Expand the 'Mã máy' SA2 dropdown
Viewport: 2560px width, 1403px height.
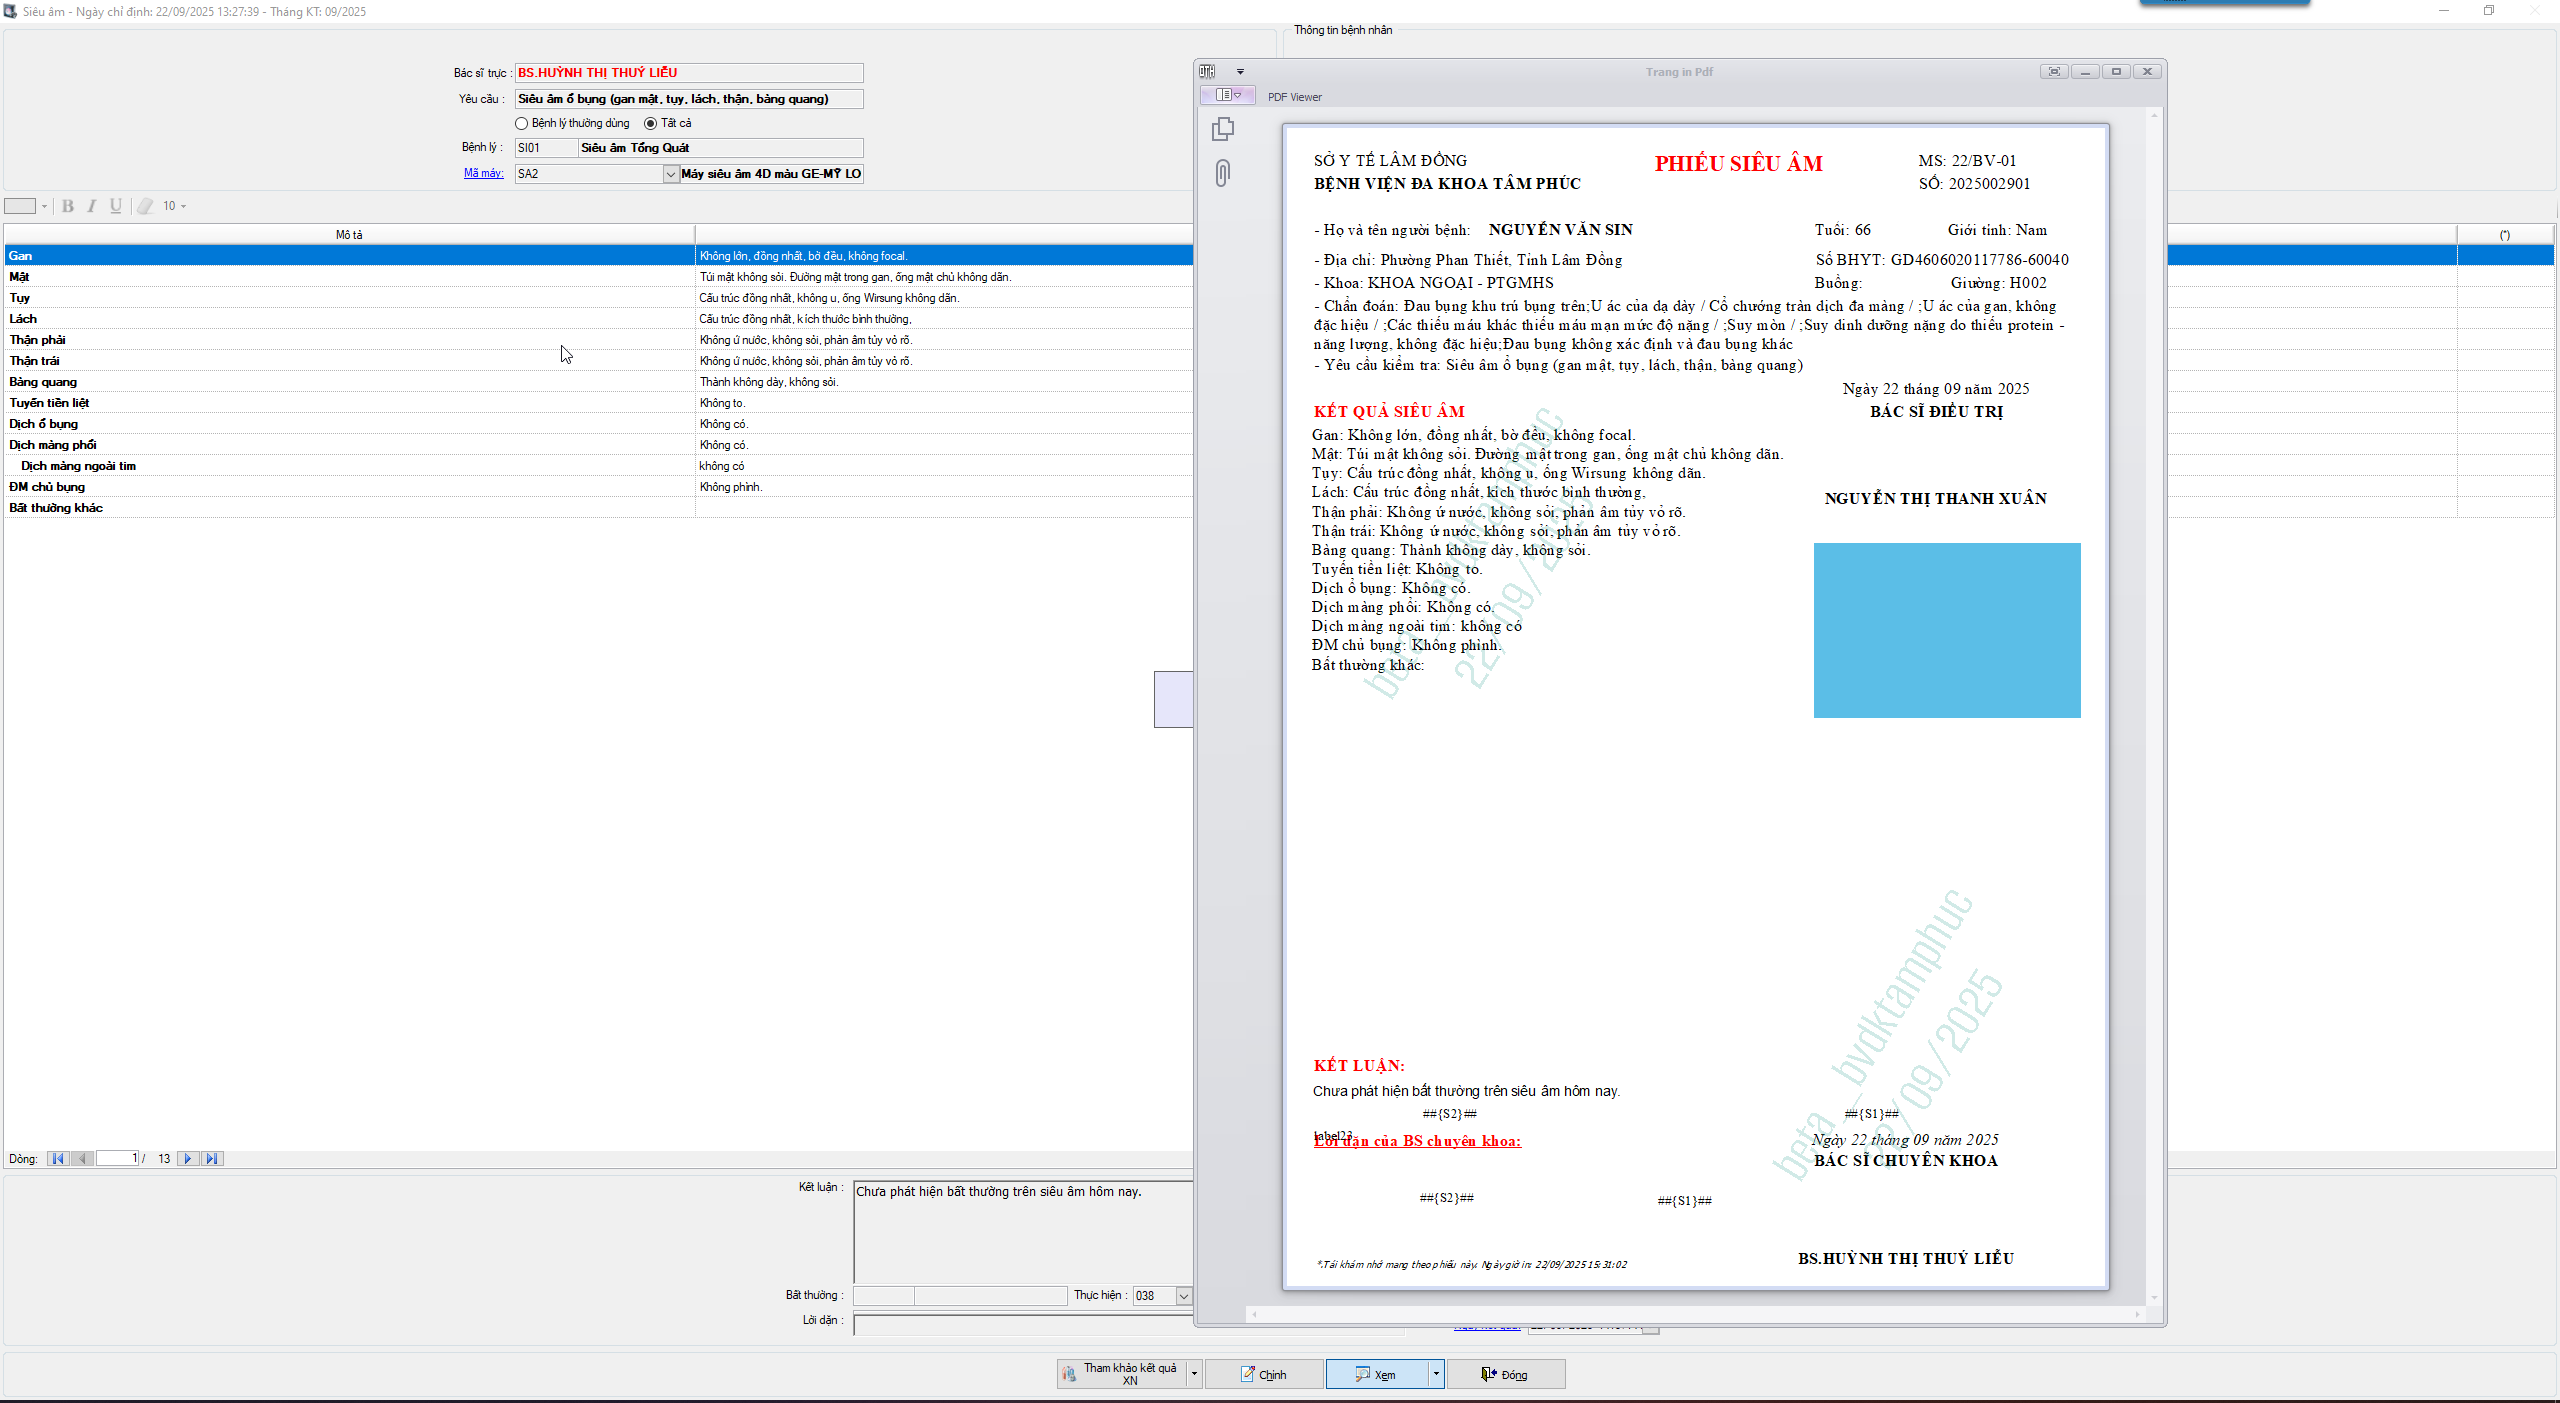click(x=670, y=174)
